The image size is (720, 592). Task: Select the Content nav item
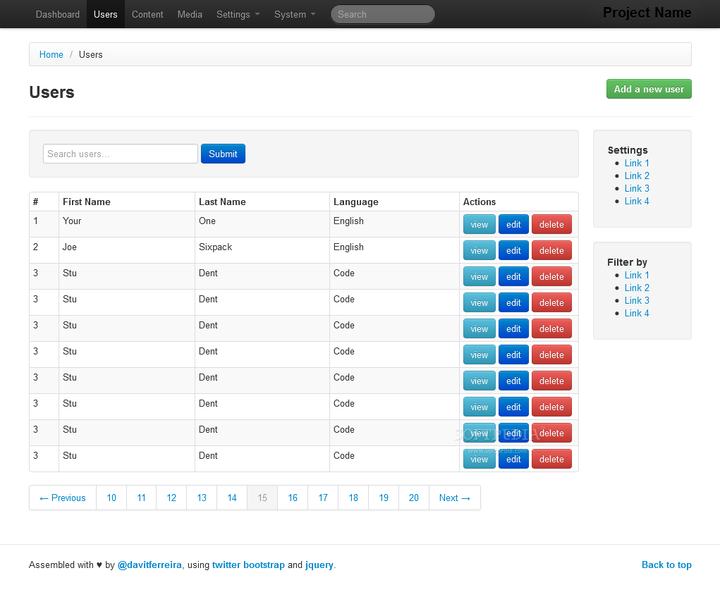coord(147,15)
